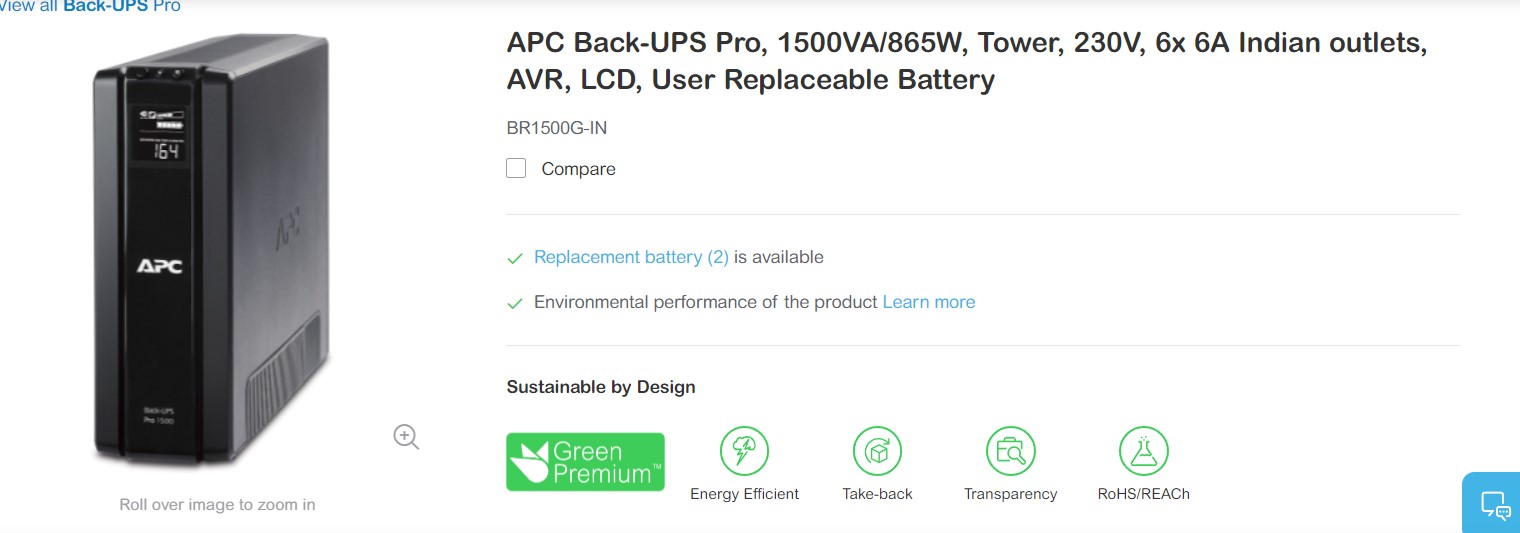Click the APC Back-UPS Pro product title
1520x533 pixels.
pyautogui.click(x=966, y=61)
